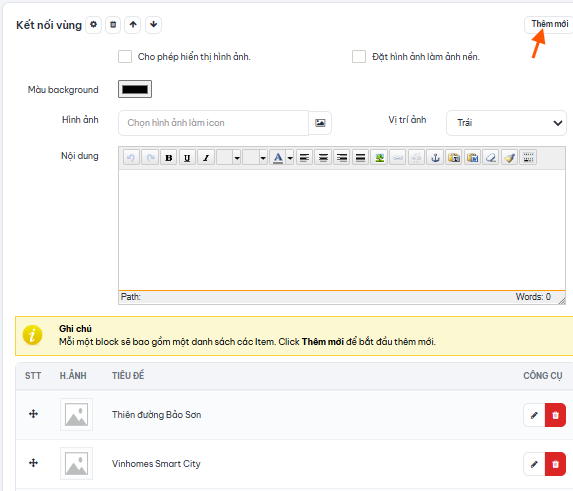Click move handle for Thiên đường Bảo Sơn
The image size is (573, 491).
(33, 414)
